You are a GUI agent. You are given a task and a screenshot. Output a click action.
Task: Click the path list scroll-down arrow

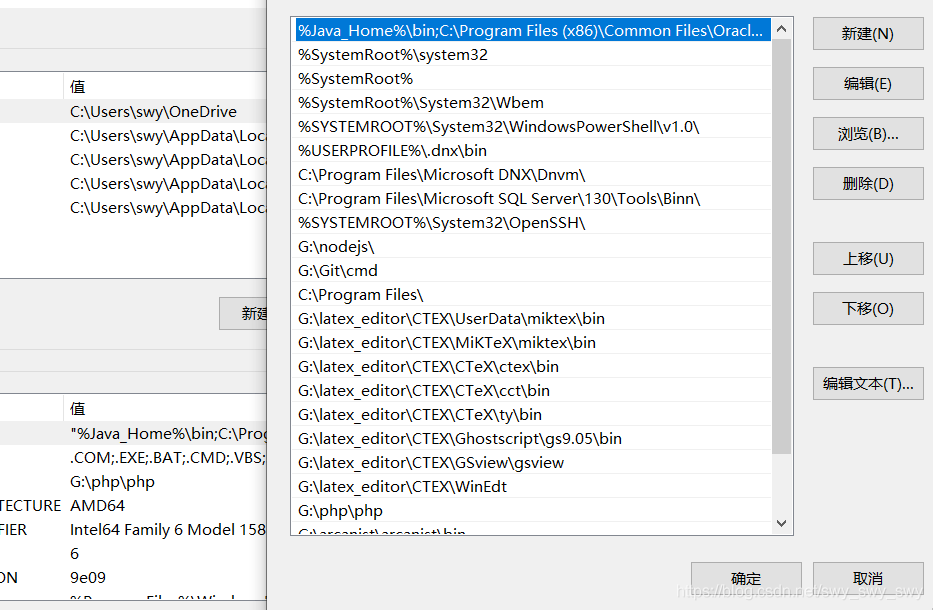coord(782,523)
